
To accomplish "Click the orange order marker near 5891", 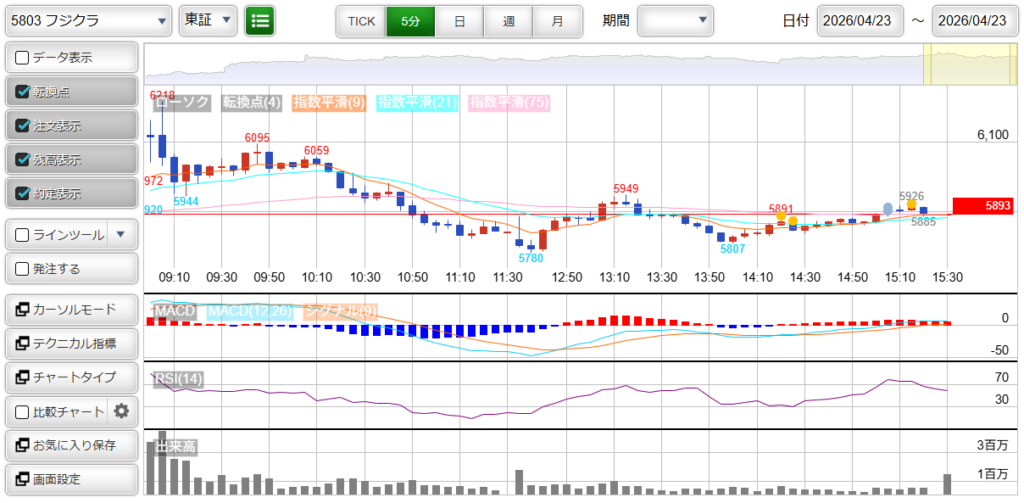I will pos(780,216).
